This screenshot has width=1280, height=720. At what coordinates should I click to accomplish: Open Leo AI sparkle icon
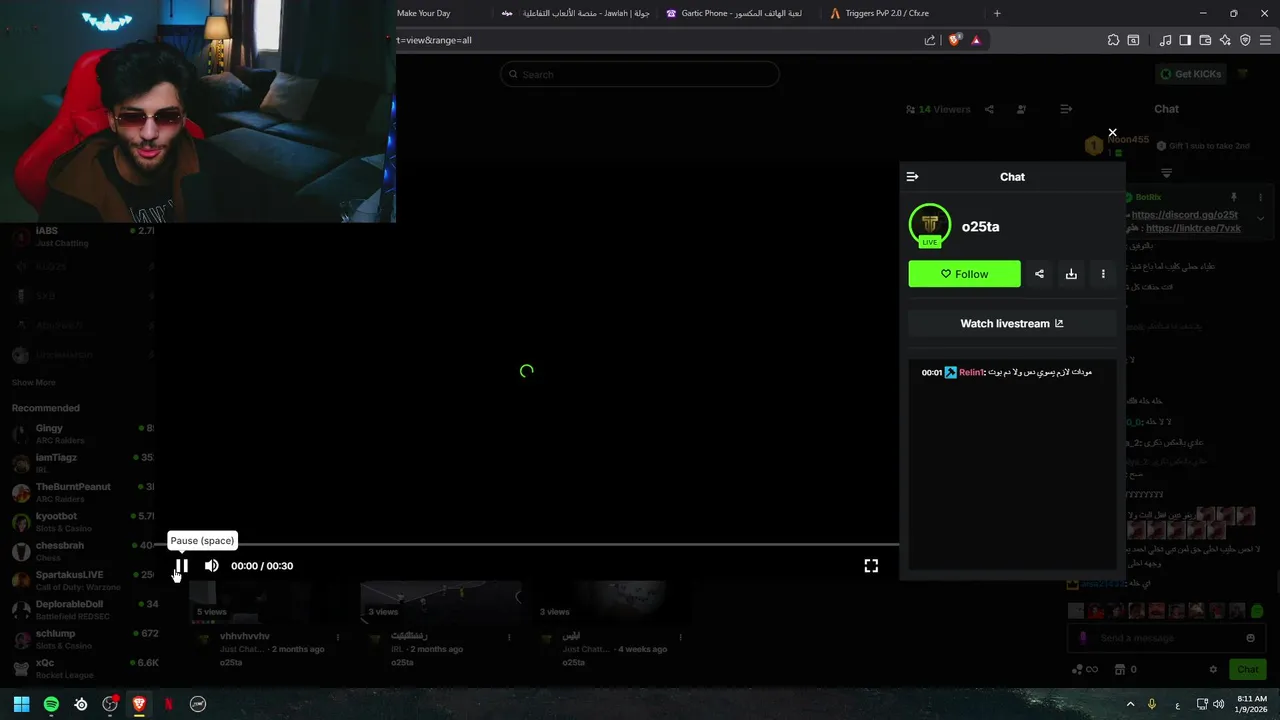(1225, 40)
